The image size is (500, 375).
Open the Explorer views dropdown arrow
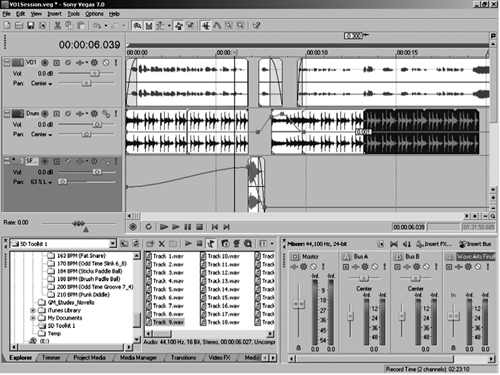pos(272,244)
